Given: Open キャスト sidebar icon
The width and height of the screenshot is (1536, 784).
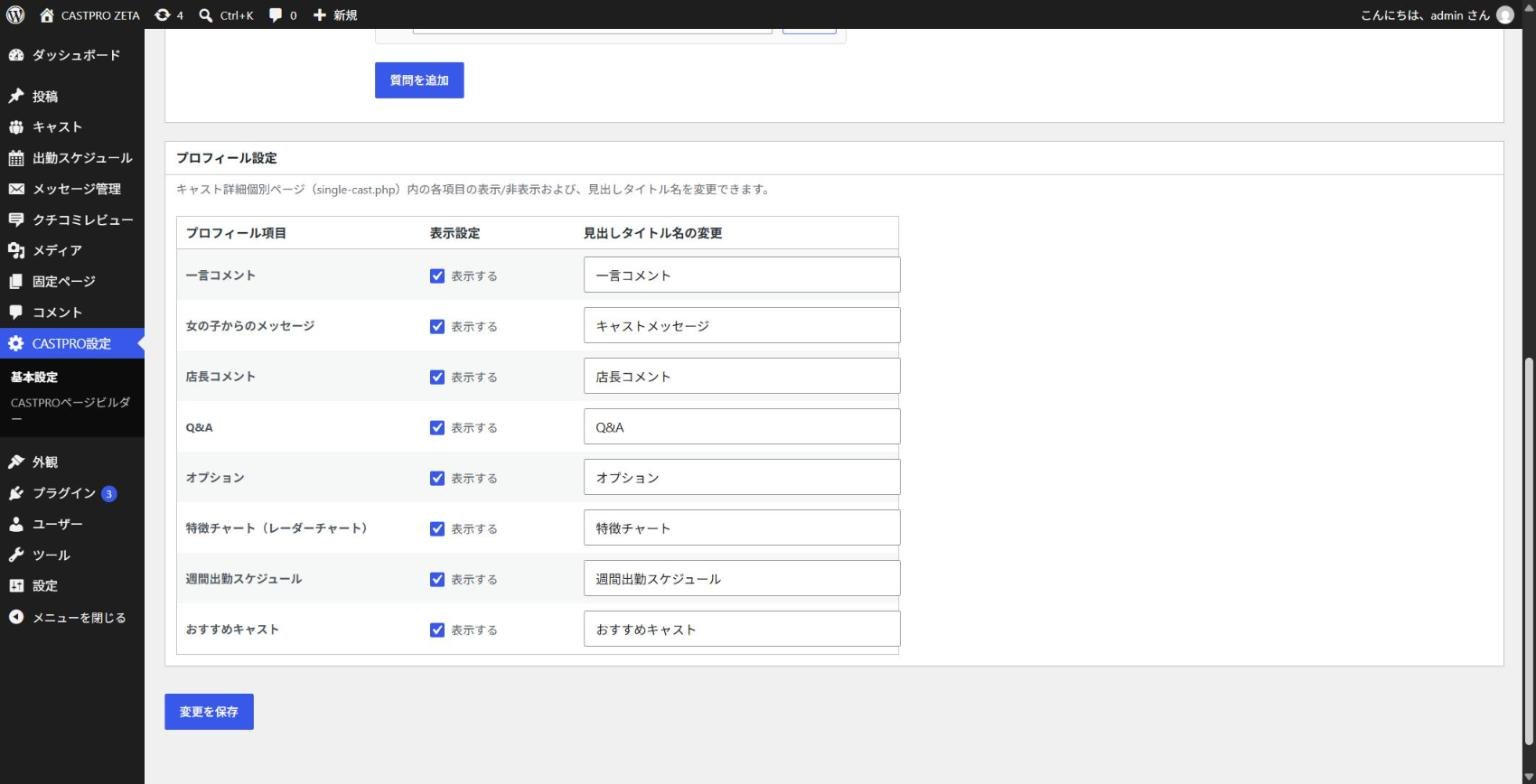Looking at the screenshot, I should [16, 127].
